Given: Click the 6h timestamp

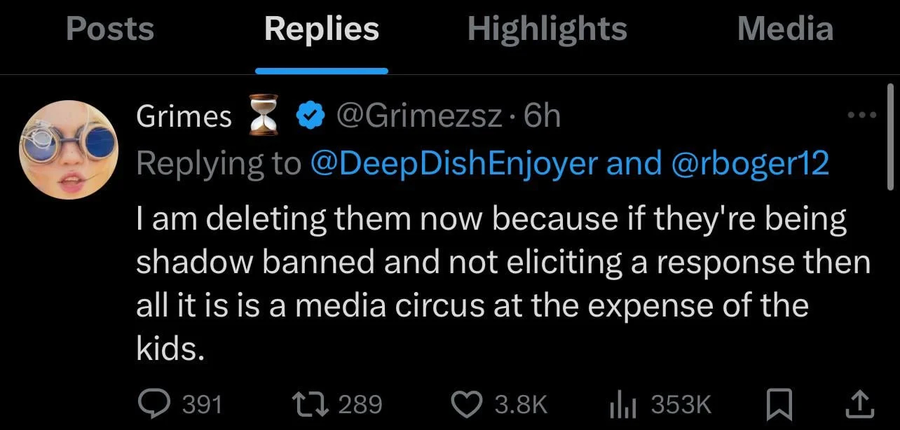Looking at the screenshot, I should (542, 117).
